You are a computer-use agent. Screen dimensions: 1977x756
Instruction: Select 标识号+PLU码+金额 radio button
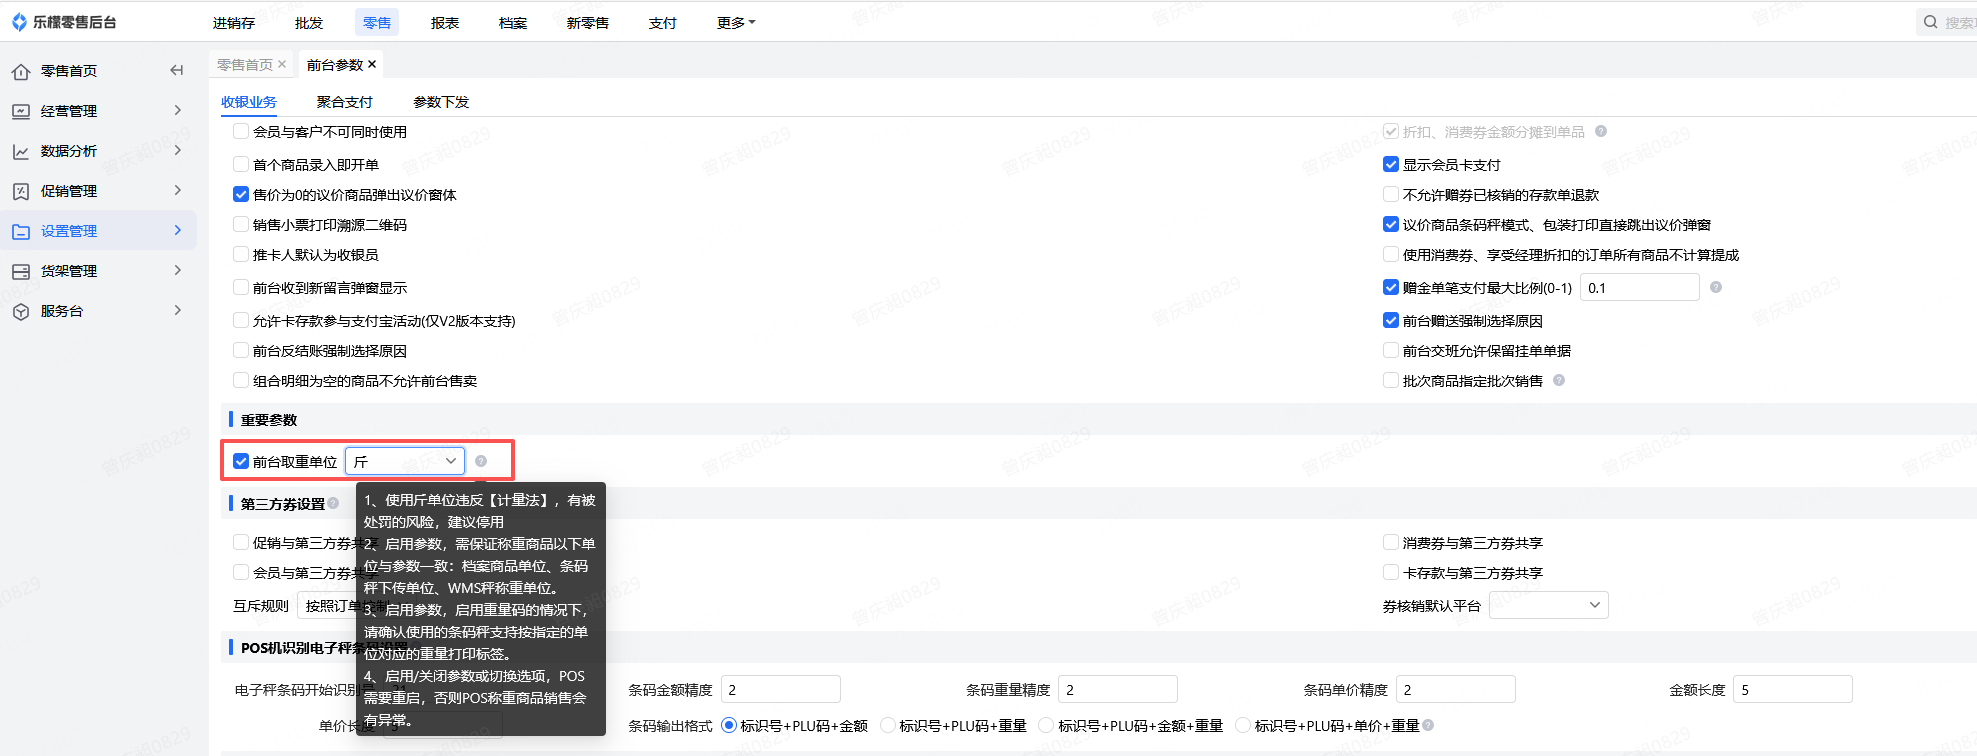coord(729,725)
